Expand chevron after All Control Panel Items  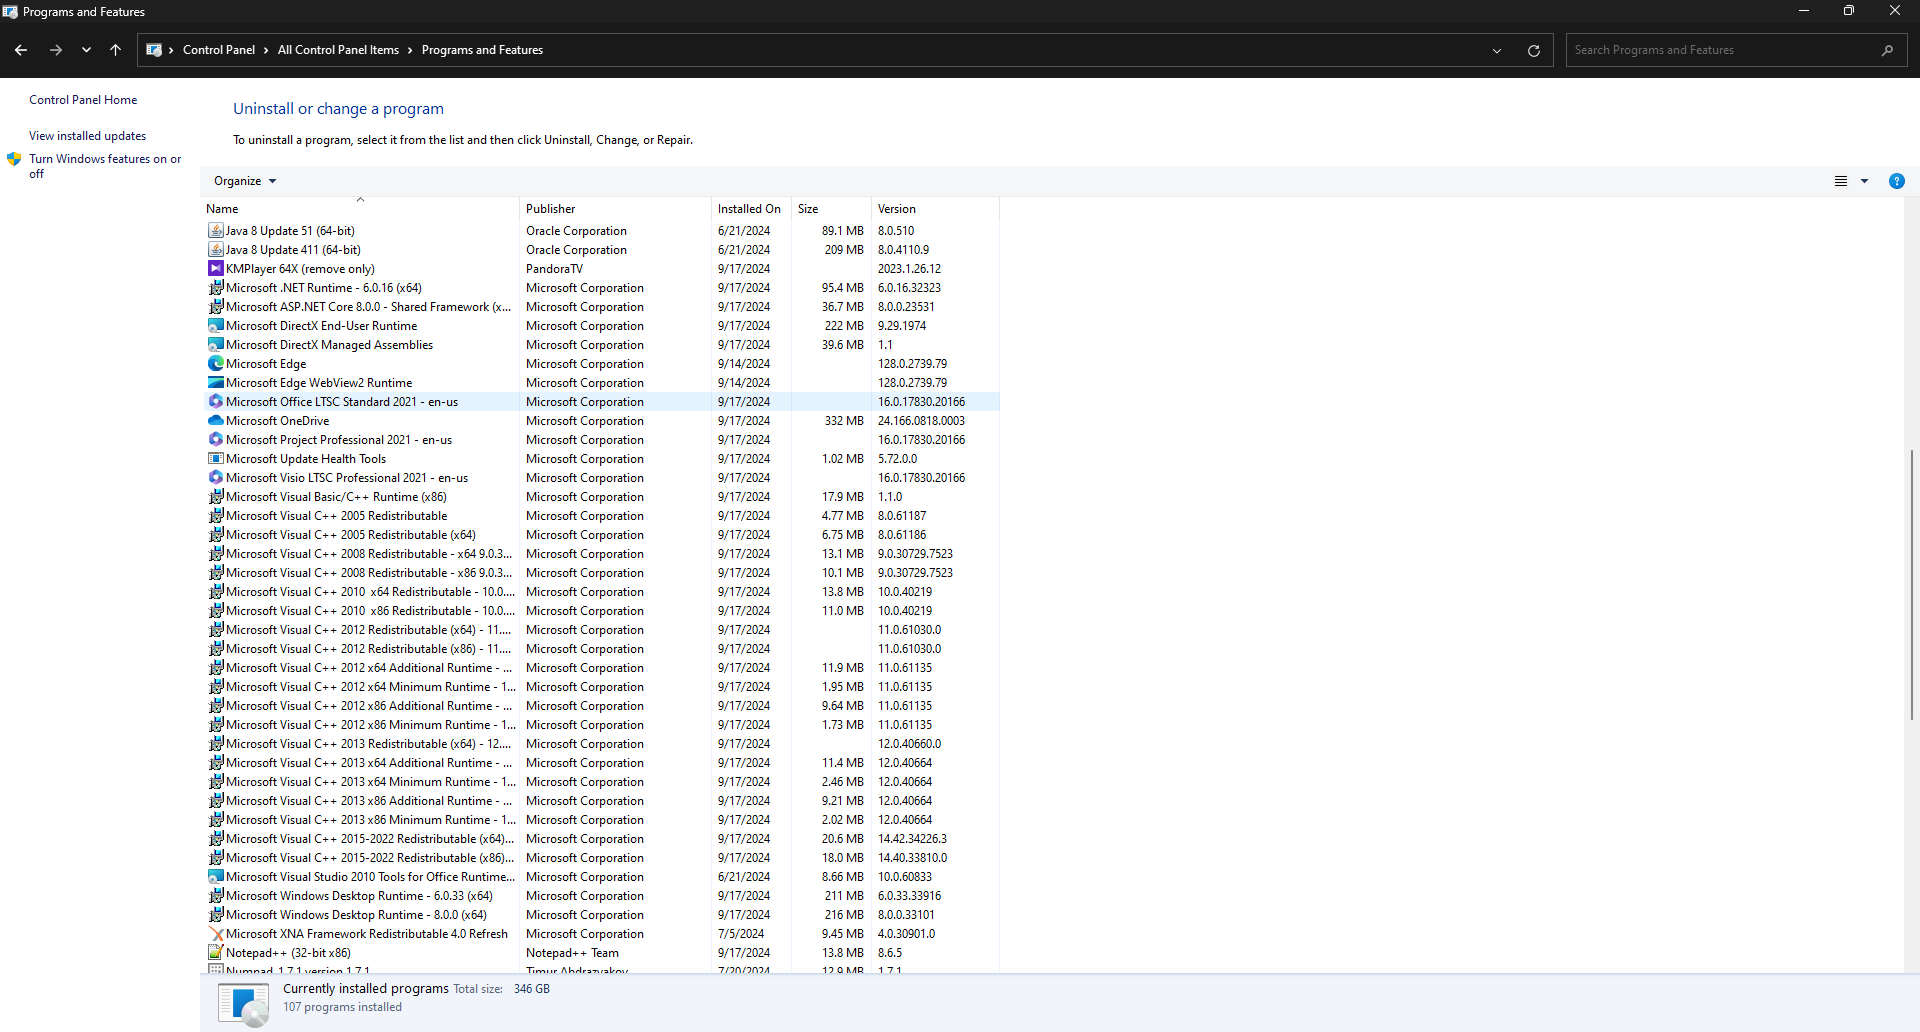tap(410, 50)
